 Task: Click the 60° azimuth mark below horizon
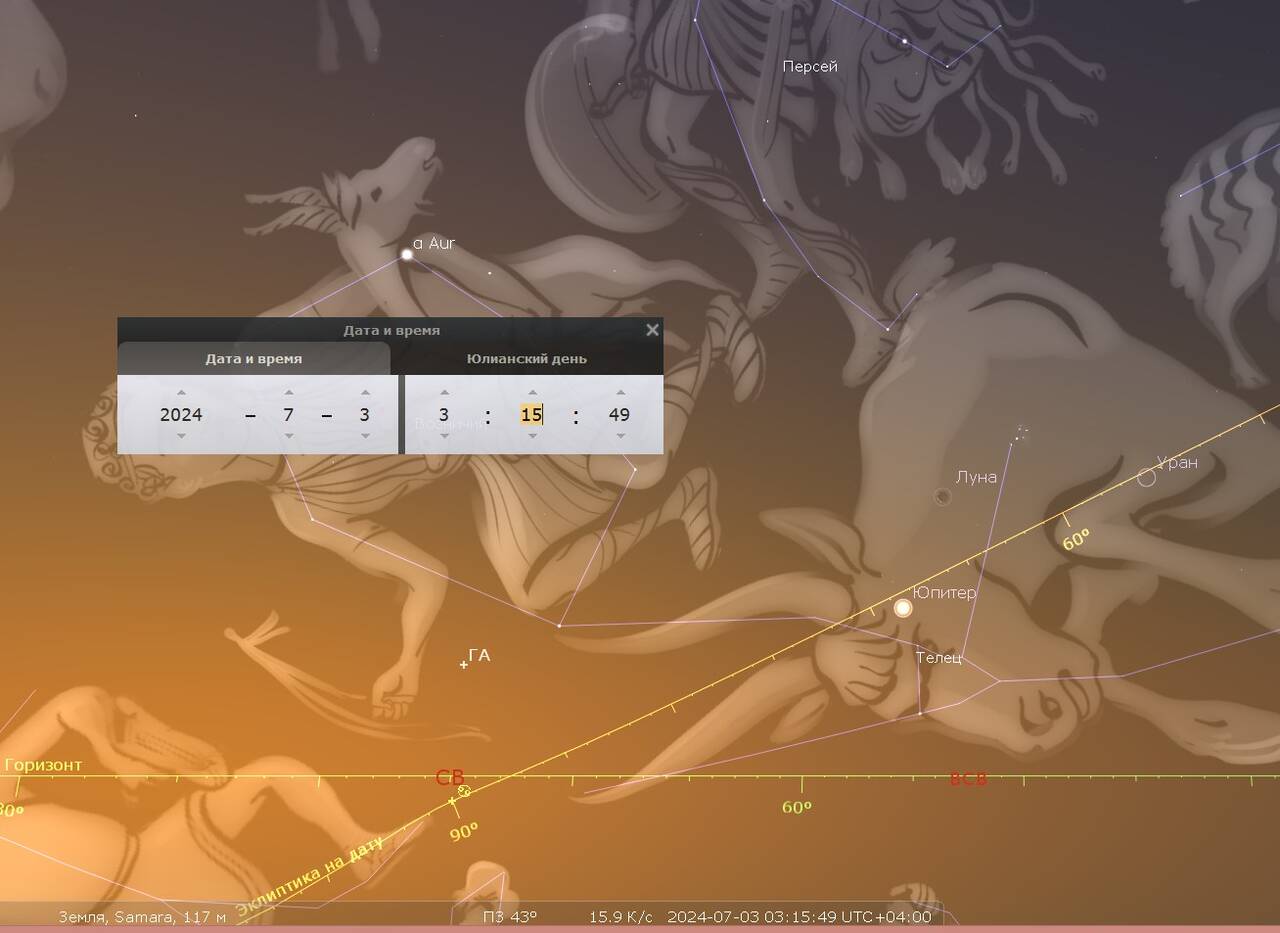[x=797, y=807]
